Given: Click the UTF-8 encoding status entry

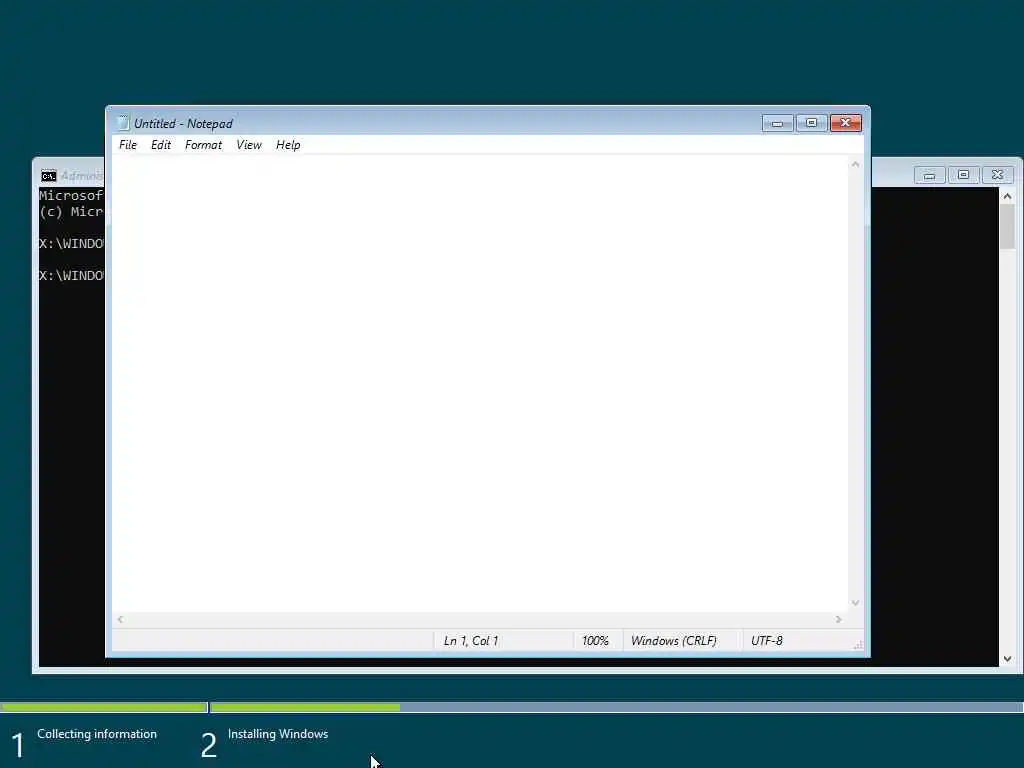Looking at the screenshot, I should click(x=767, y=641).
